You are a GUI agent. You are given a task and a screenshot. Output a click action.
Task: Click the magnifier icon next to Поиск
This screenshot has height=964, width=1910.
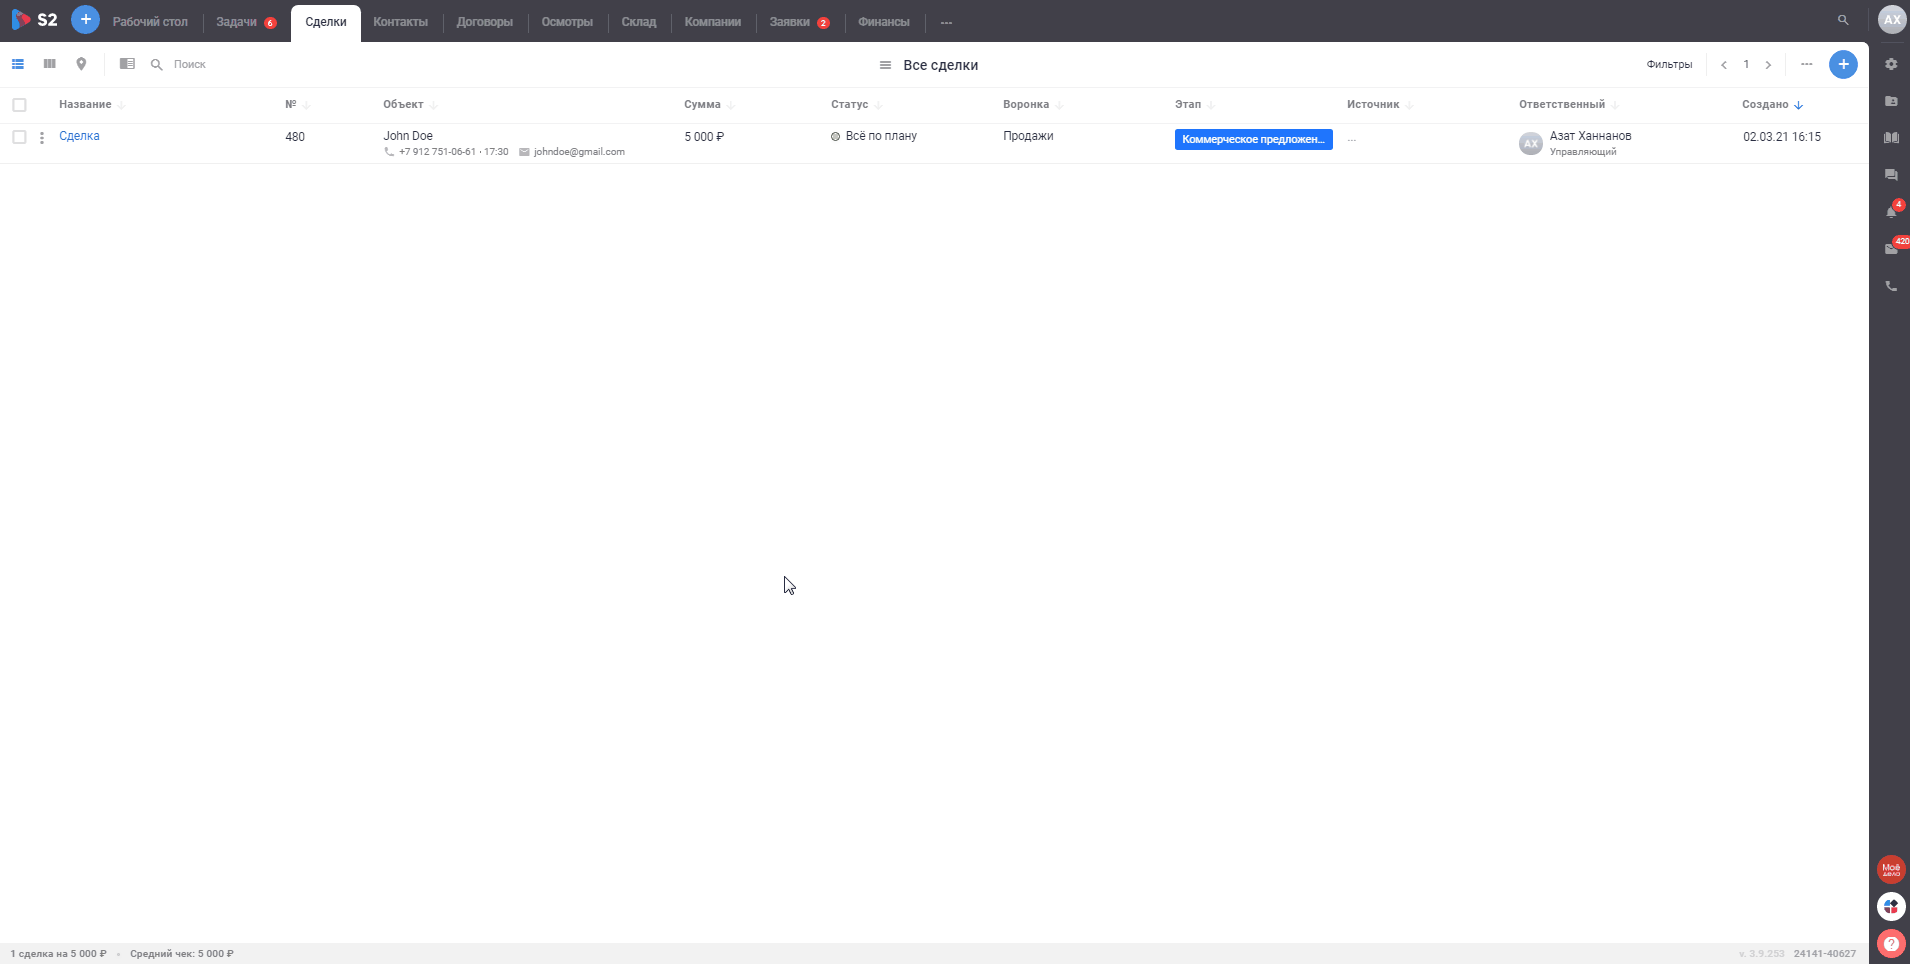click(x=156, y=64)
